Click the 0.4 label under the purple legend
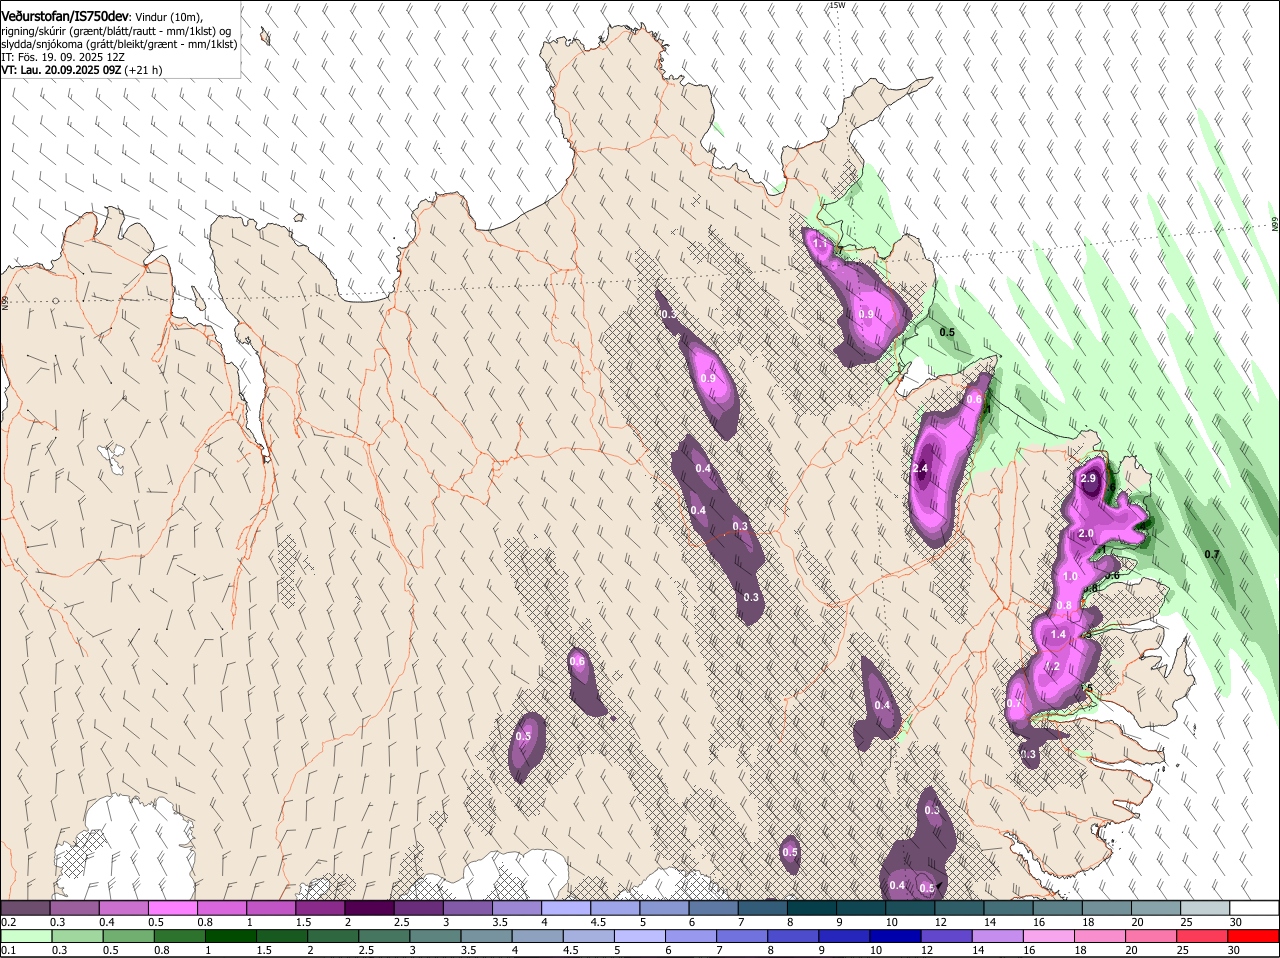1280x958 pixels. pyautogui.click(x=107, y=921)
